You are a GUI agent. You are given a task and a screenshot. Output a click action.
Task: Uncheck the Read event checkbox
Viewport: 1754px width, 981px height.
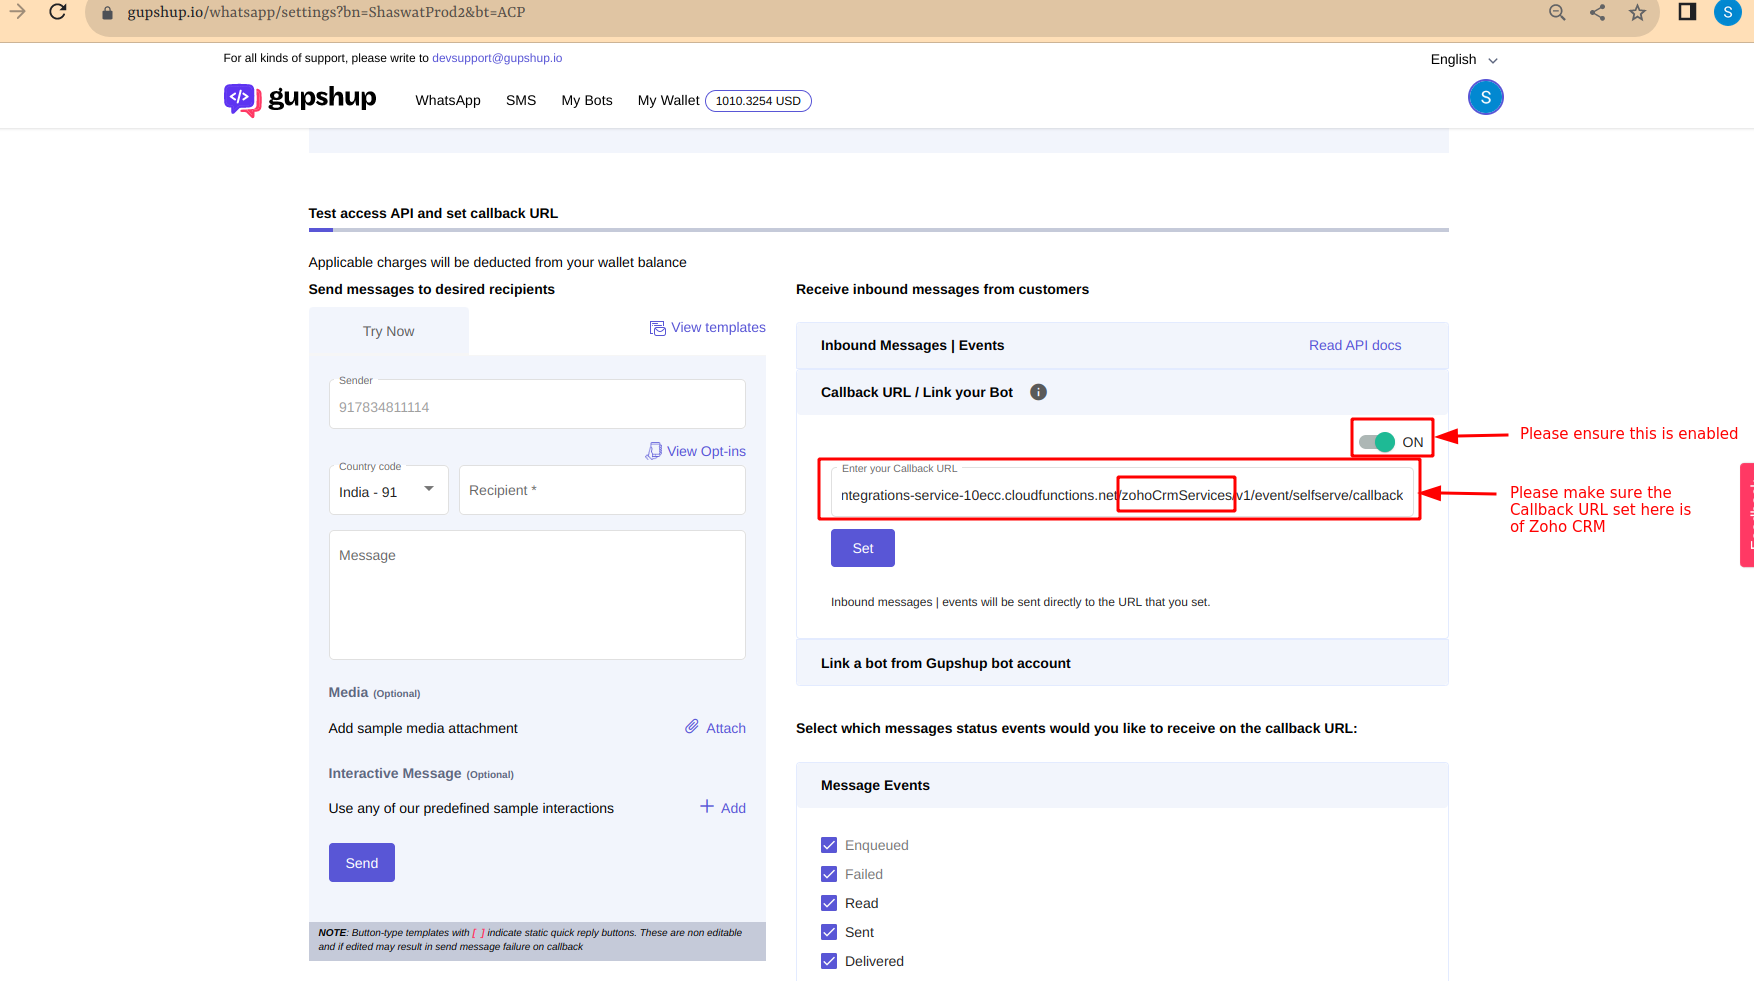[x=829, y=903]
